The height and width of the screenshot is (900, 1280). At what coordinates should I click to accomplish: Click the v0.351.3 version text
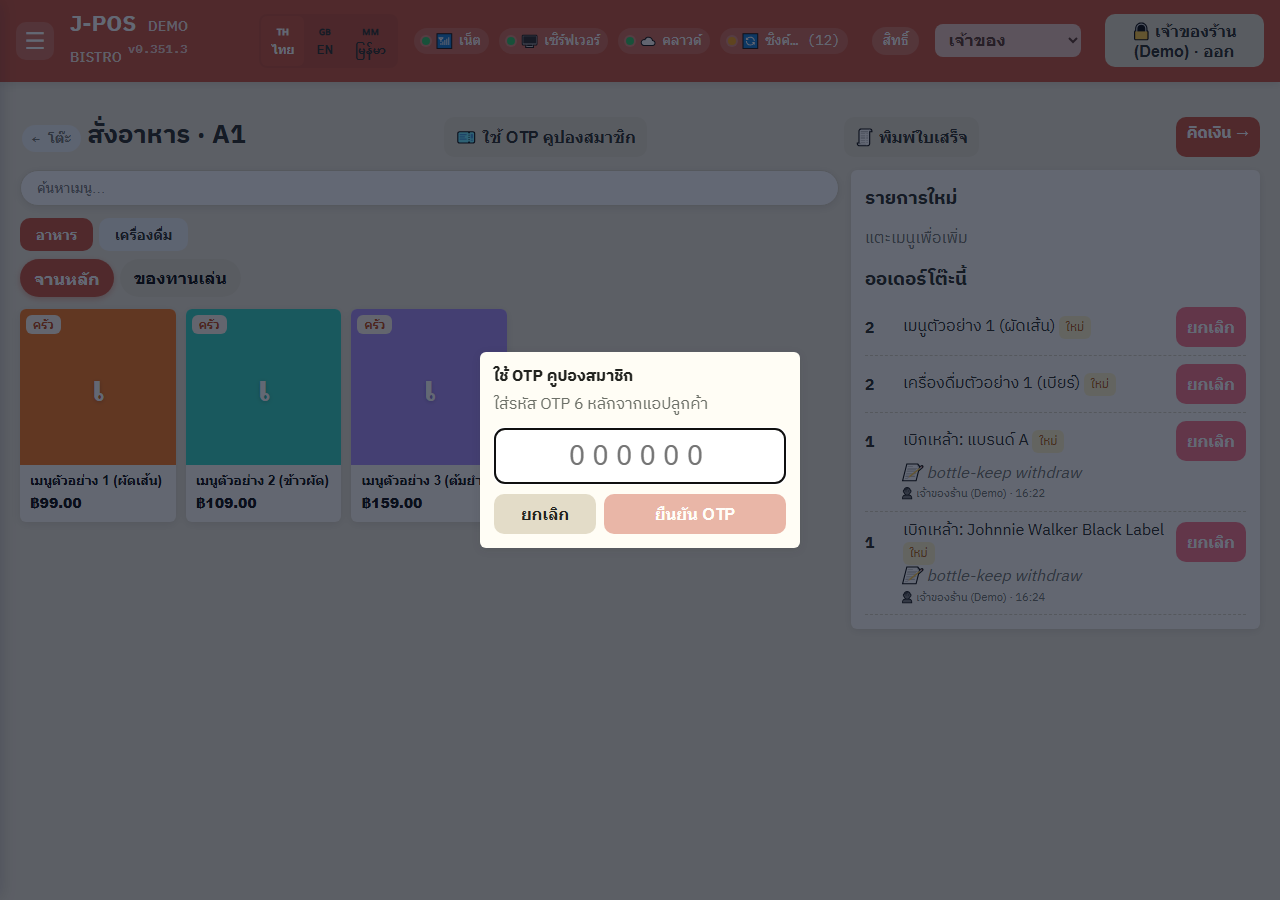(x=158, y=49)
